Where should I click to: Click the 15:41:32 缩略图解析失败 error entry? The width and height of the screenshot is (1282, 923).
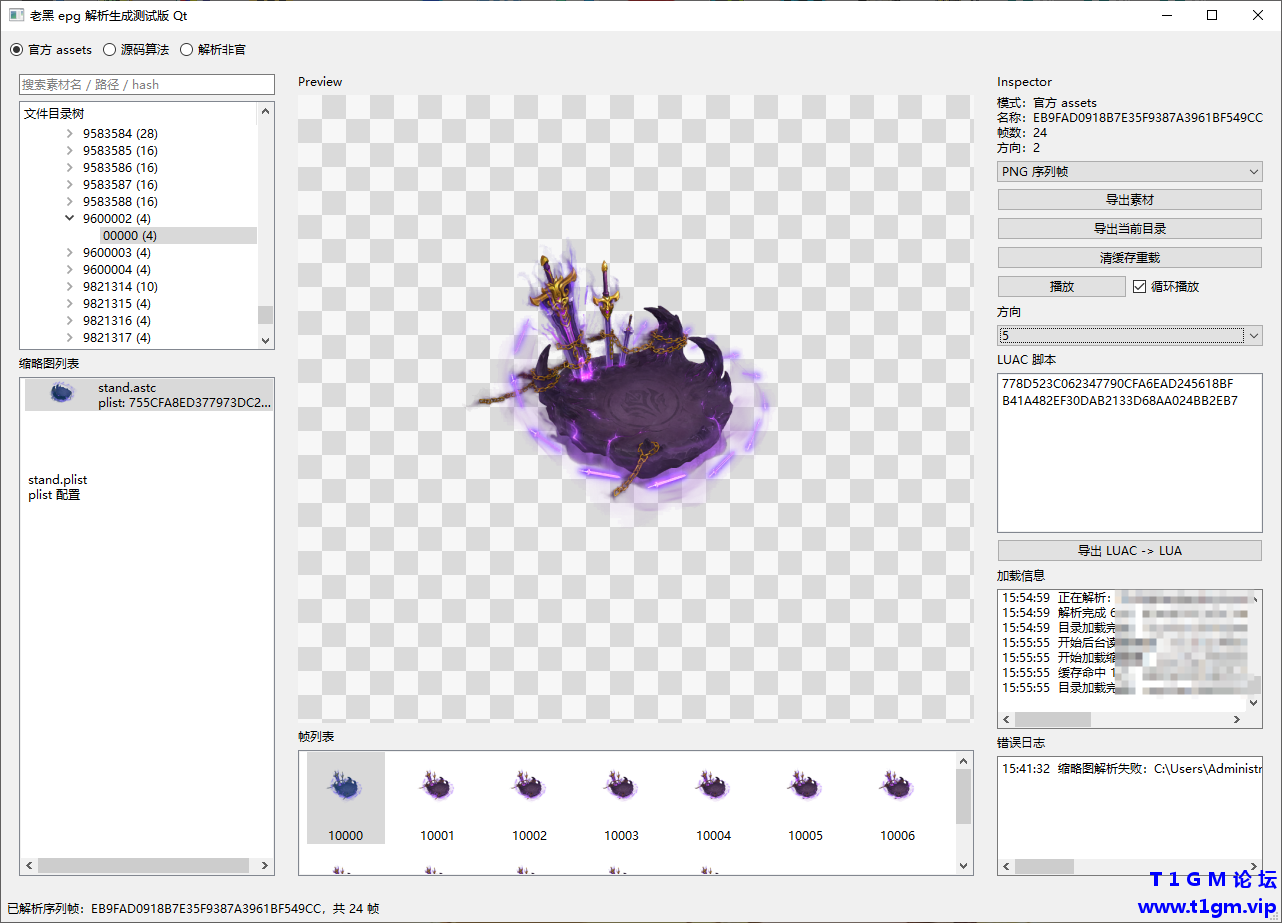tap(1132, 769)
